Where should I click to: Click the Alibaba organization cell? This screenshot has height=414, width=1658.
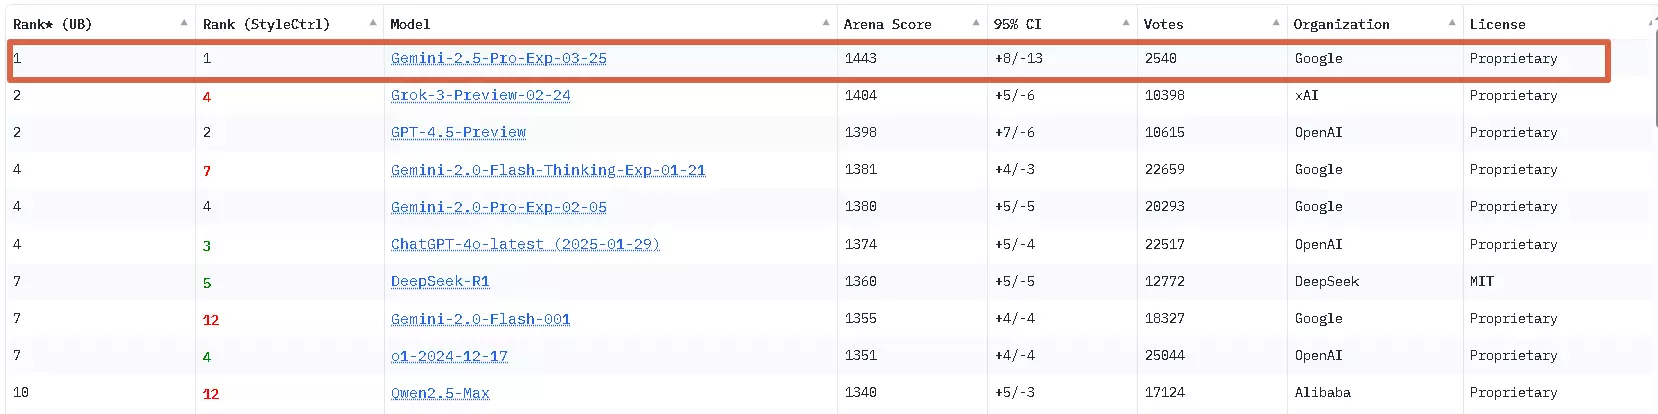(x=1322, y=393)
